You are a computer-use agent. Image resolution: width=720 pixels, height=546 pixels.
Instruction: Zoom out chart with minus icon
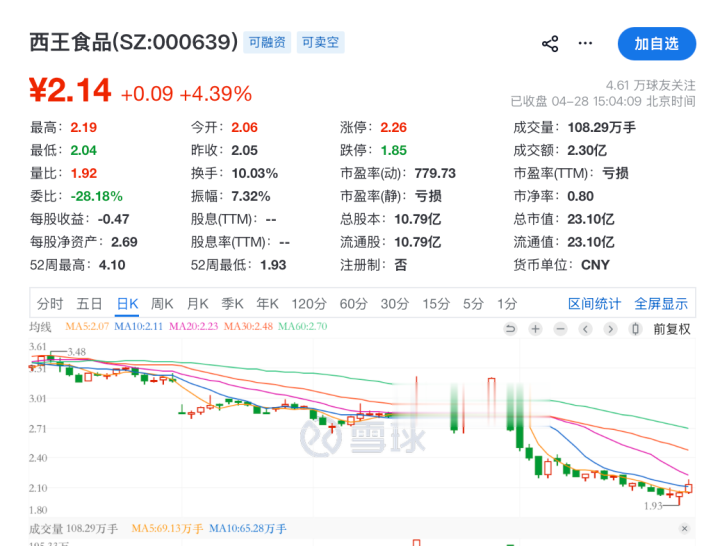click(560, 329)
